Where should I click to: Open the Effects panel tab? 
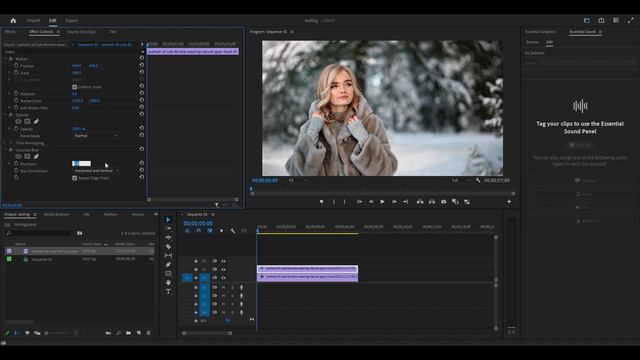pyautogui.click(x=10, y=31)
